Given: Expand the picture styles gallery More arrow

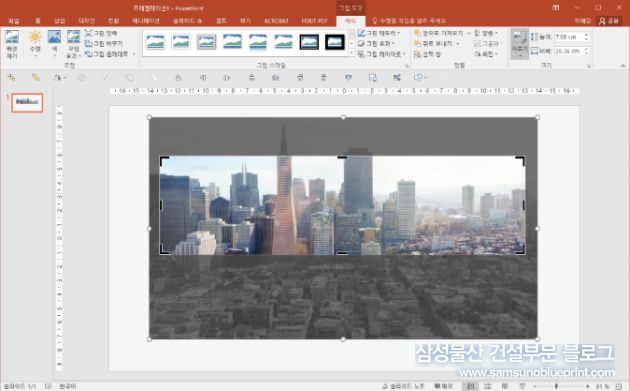Looking at the screenshot, I should click(x=352, y=53).
